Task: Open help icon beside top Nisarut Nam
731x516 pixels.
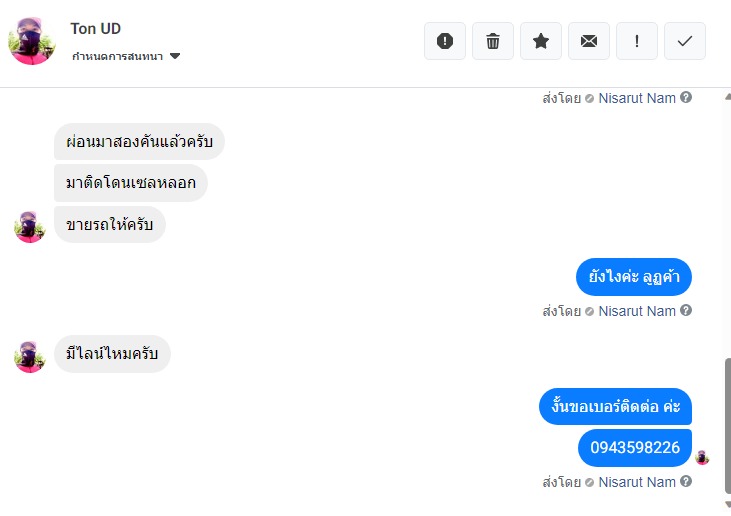Action: tap(686, 97)
